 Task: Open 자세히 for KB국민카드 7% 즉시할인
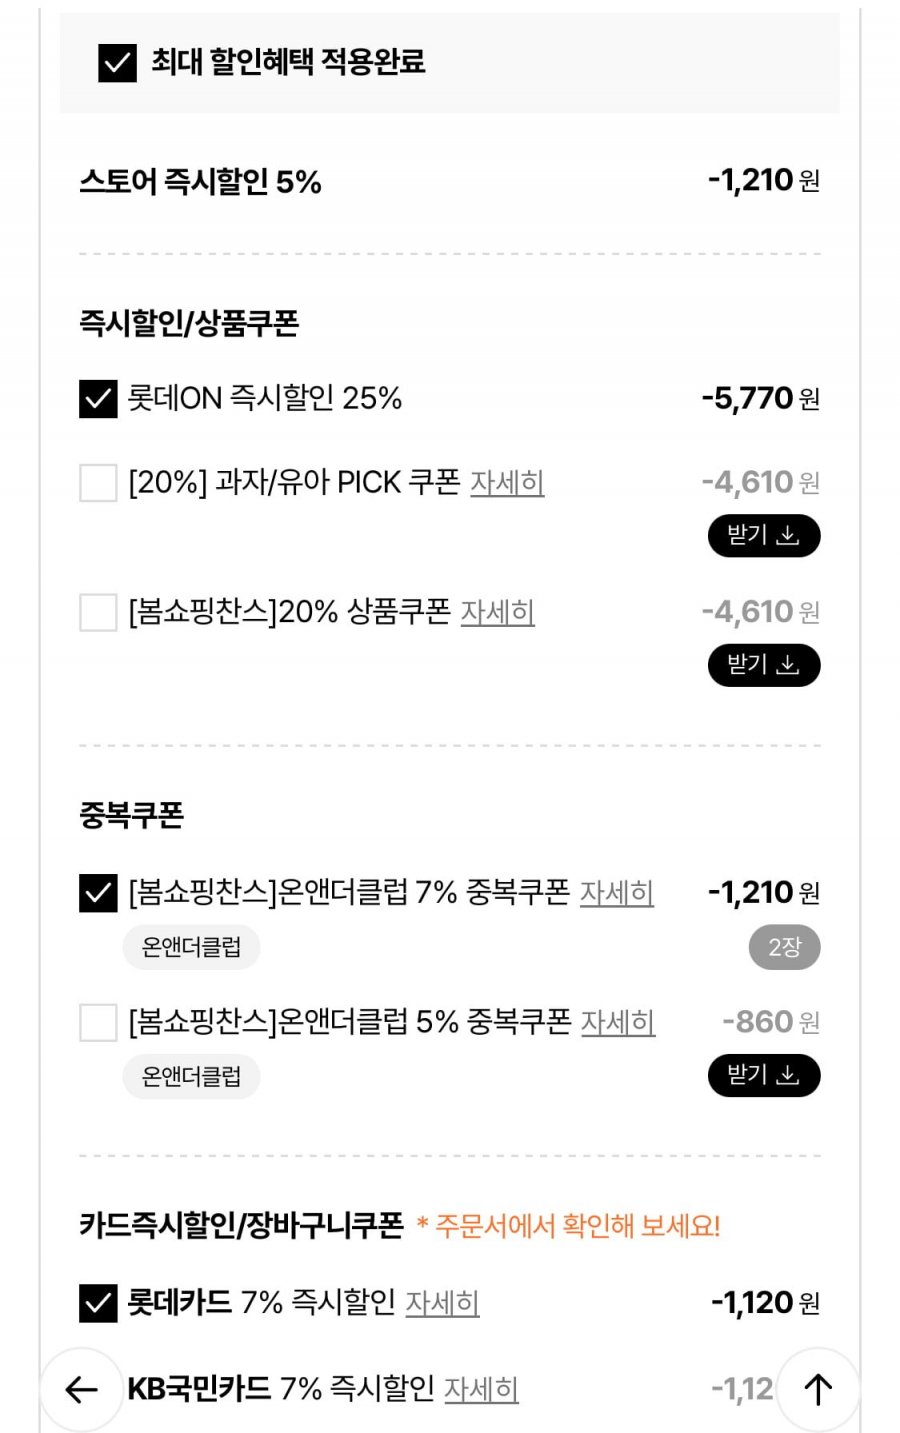(x=481, y=1389)
